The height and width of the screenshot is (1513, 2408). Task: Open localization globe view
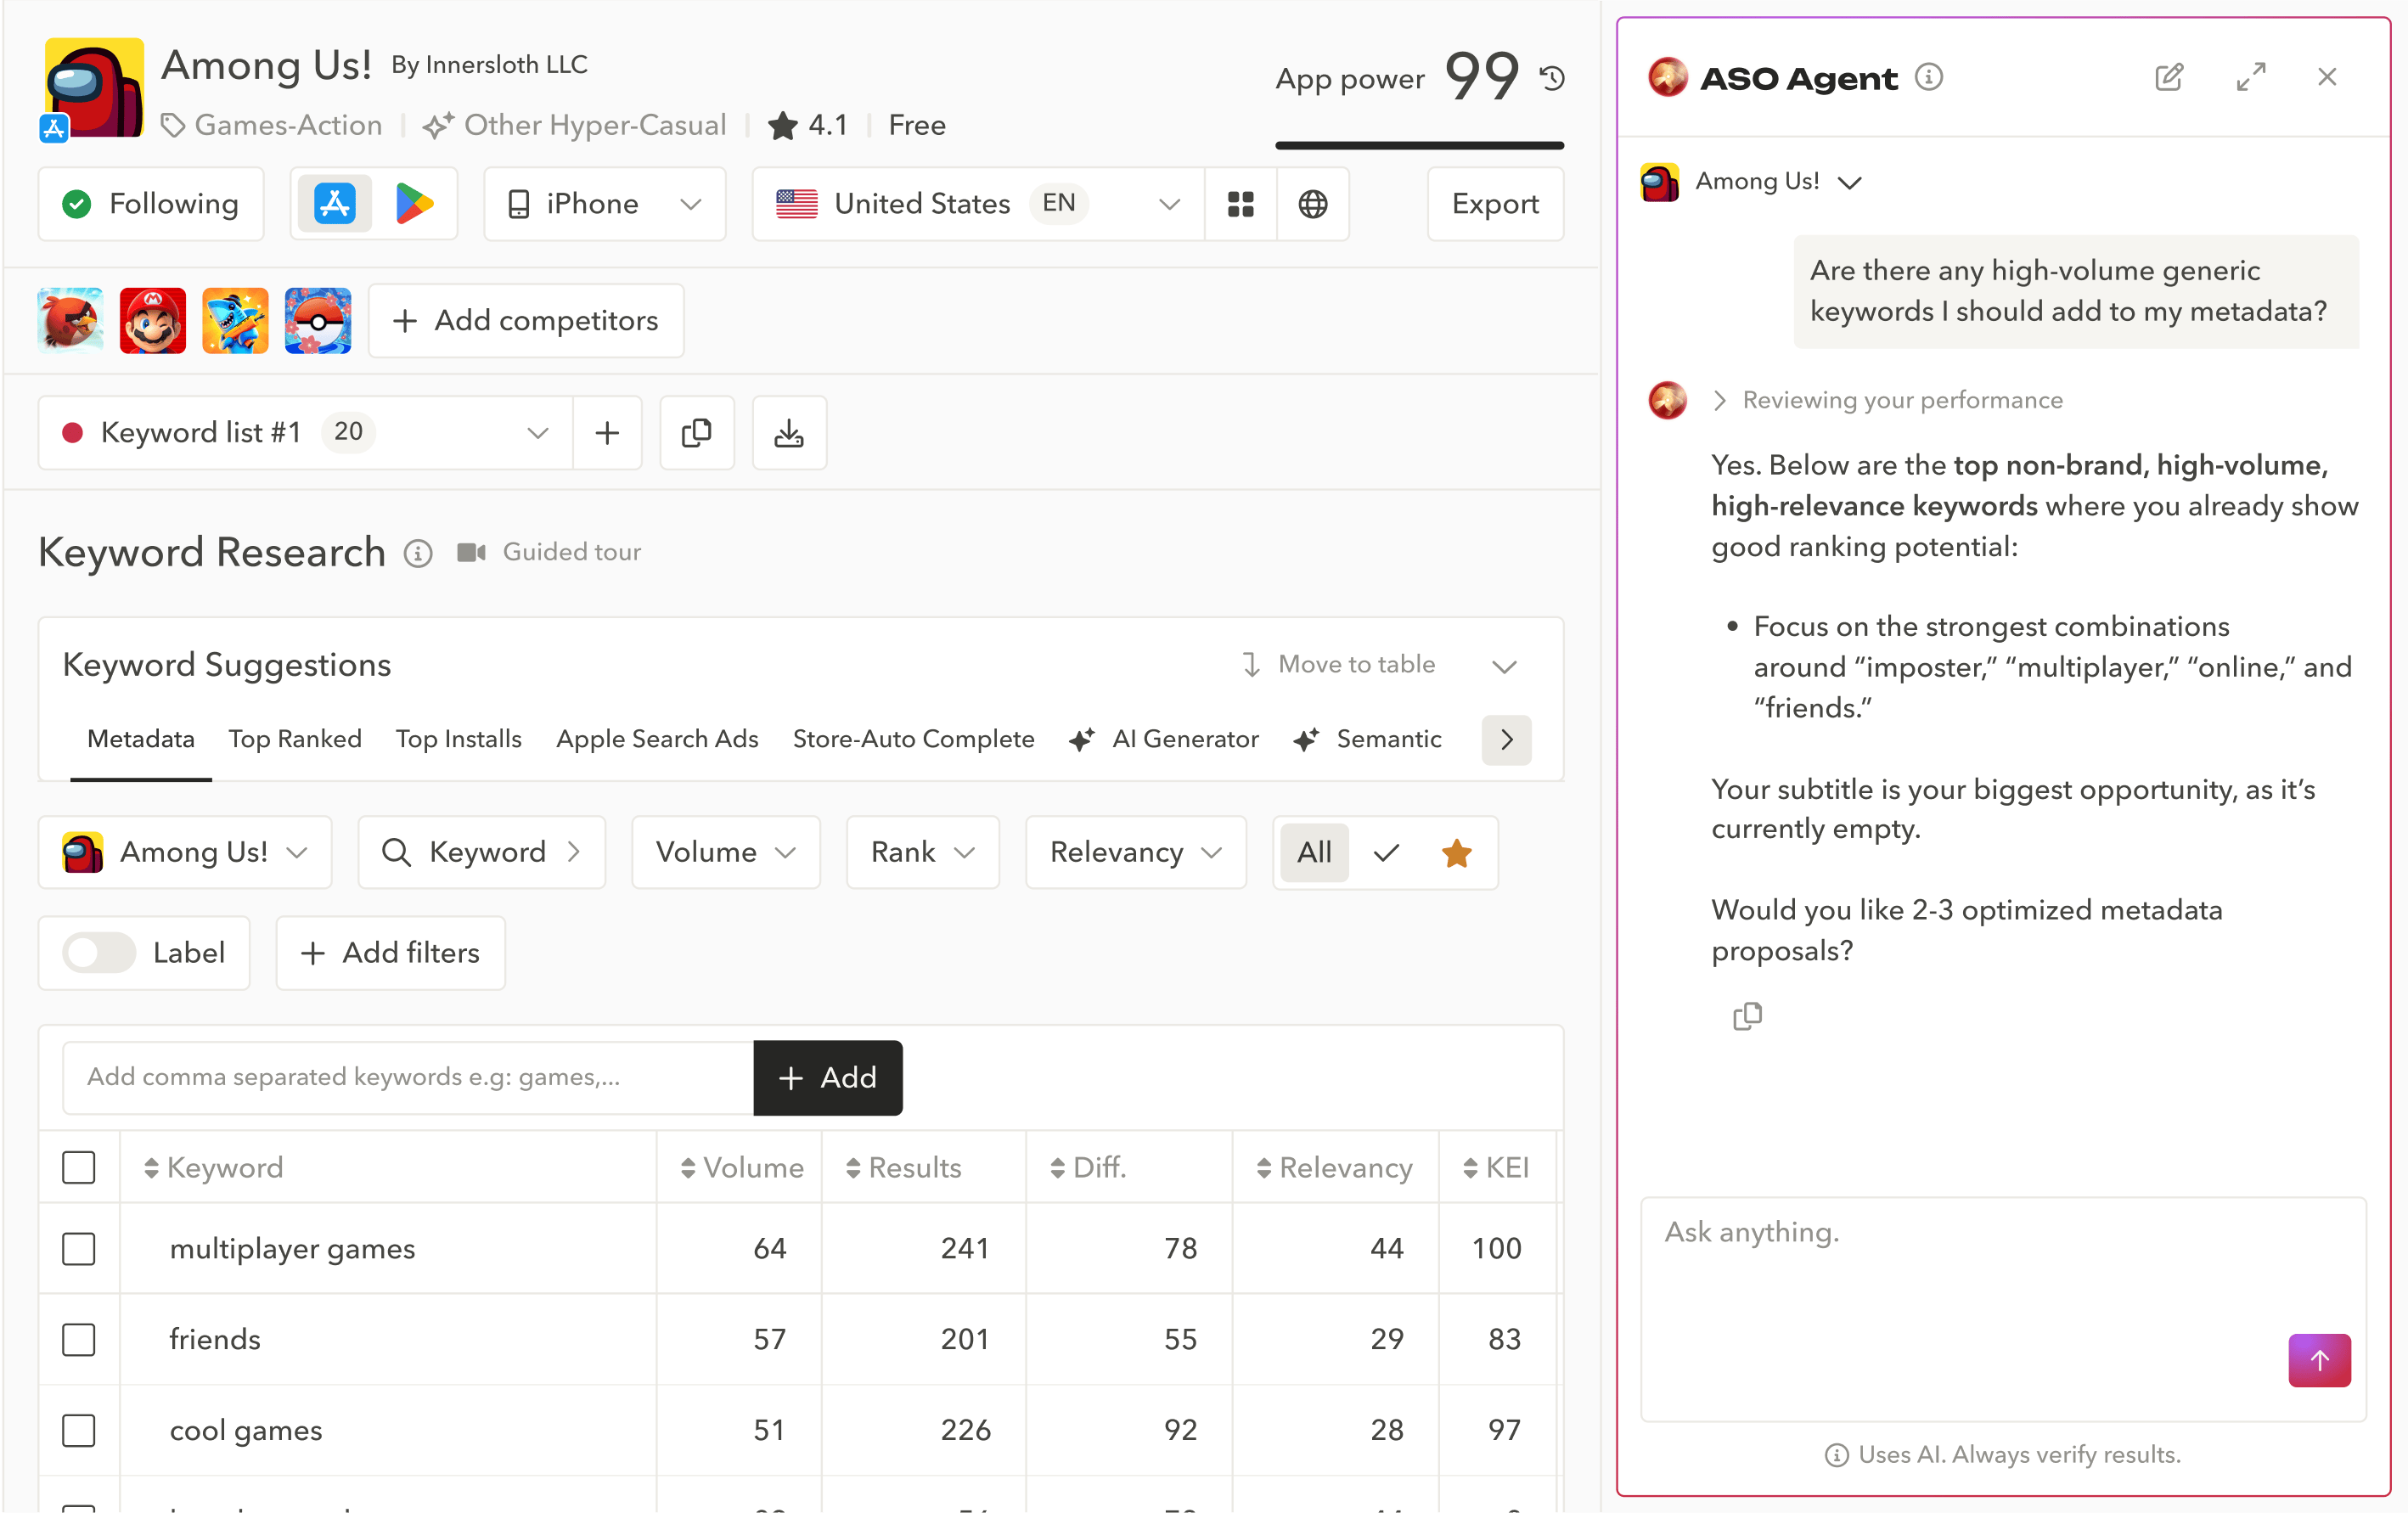point(1313,203)
